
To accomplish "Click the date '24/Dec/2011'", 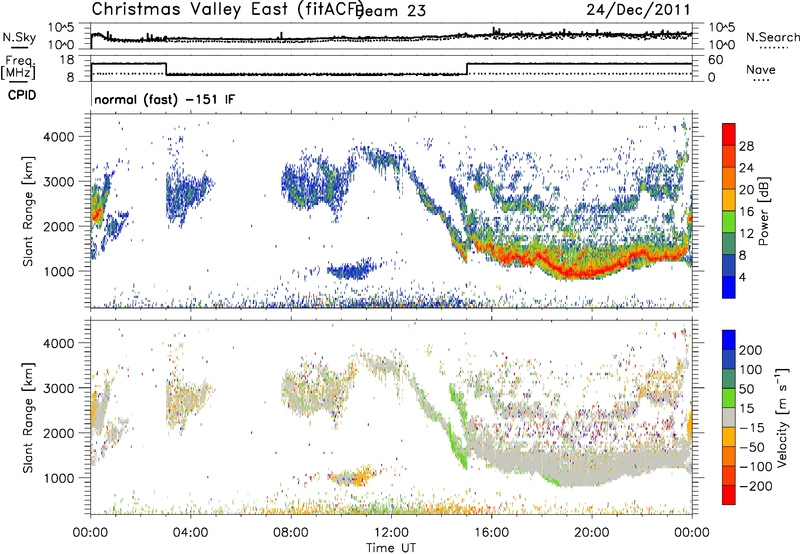I will tap(638, 10).
